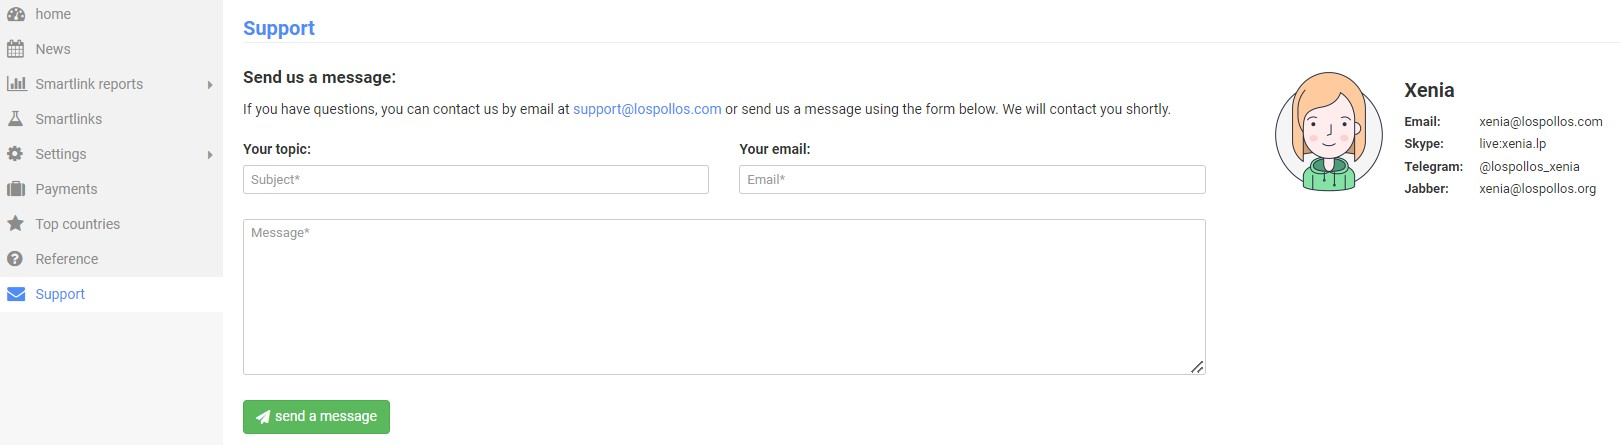This screenshot has width=1621, height=445.
Task: Expand the Smartlink reports submenu arrow
Action: (210, 85)
